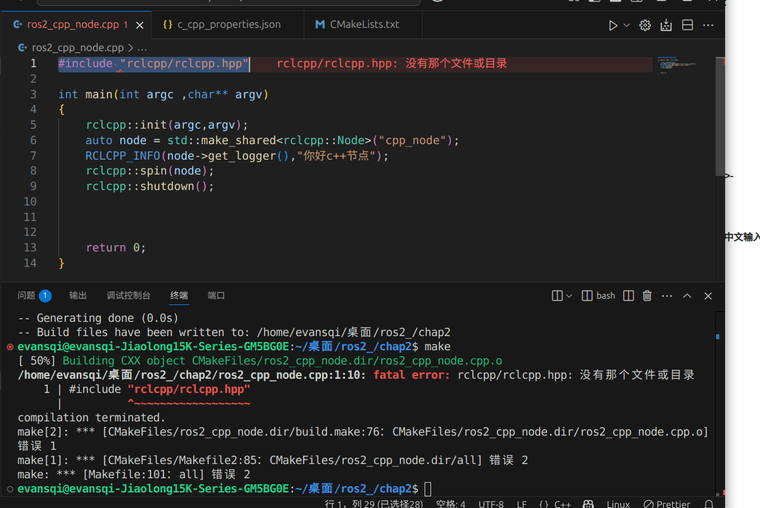This screenshot has width=760, height=508.
Task: Click terminal input cursor at last prompt
Action: 428,489
